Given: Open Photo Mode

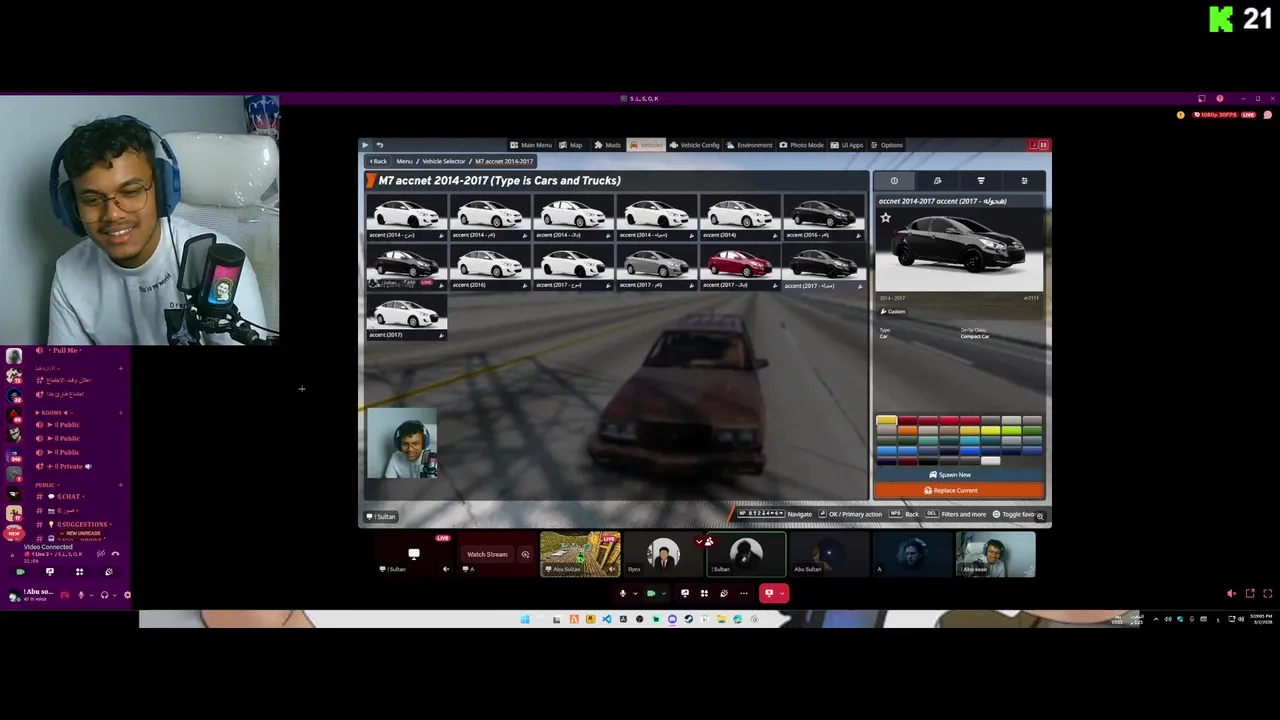Looking at the screenshot, I should [801, 145].
